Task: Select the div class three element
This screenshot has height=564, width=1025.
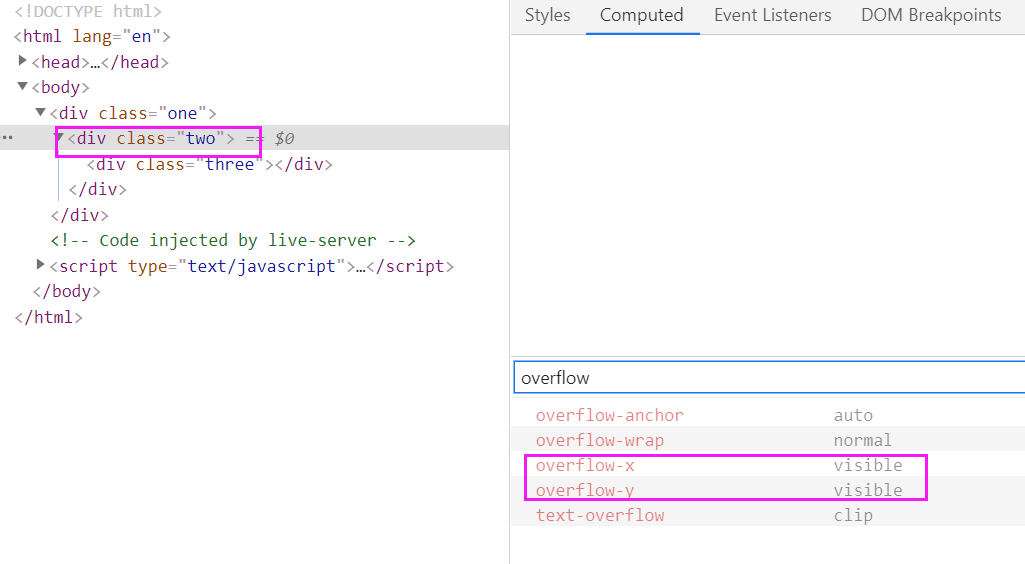Action: coord(209,164)
